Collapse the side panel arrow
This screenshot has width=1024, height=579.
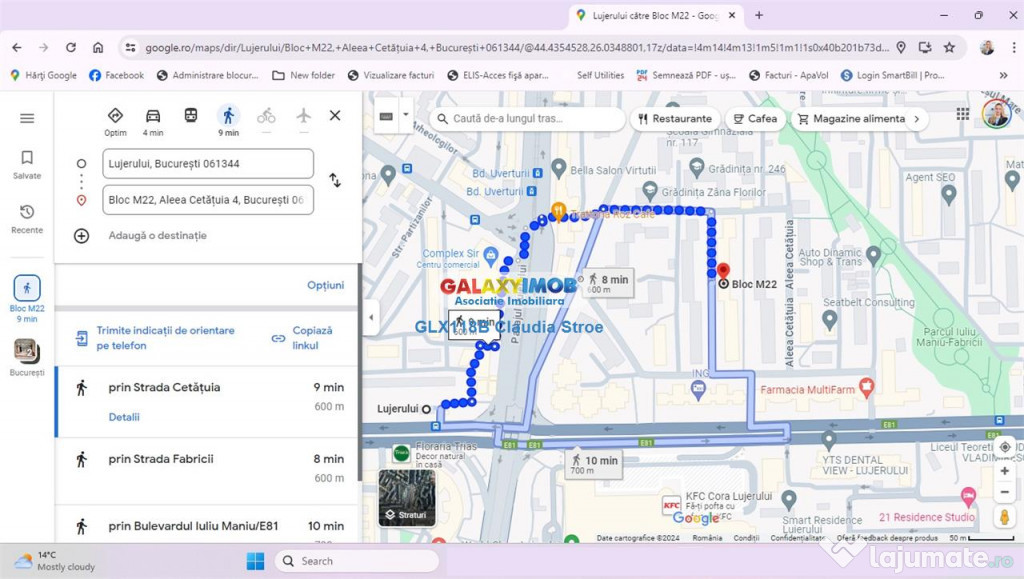click(x=371, y=318)
